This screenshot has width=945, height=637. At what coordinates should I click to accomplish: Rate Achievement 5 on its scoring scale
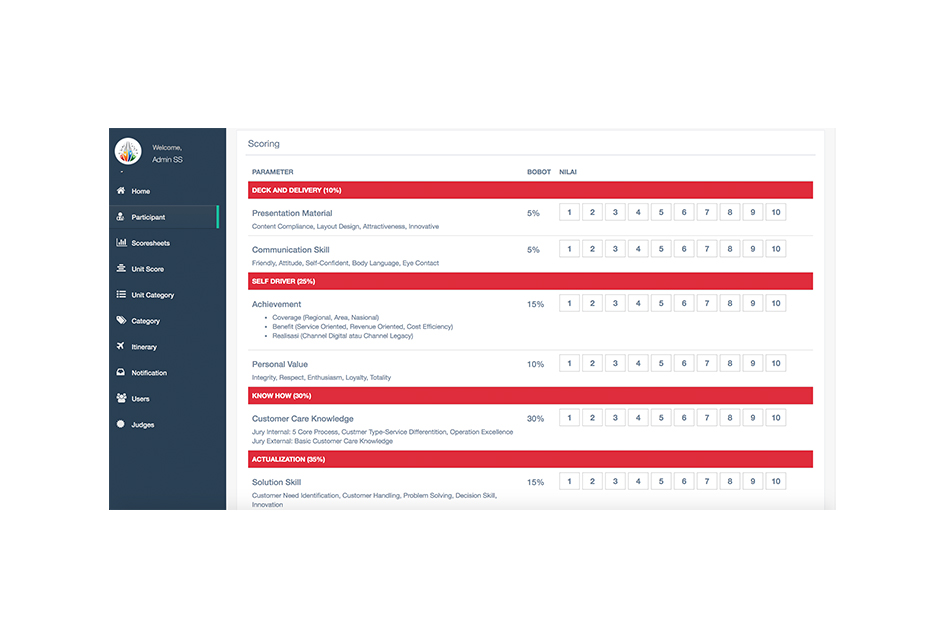coord(661,302)
